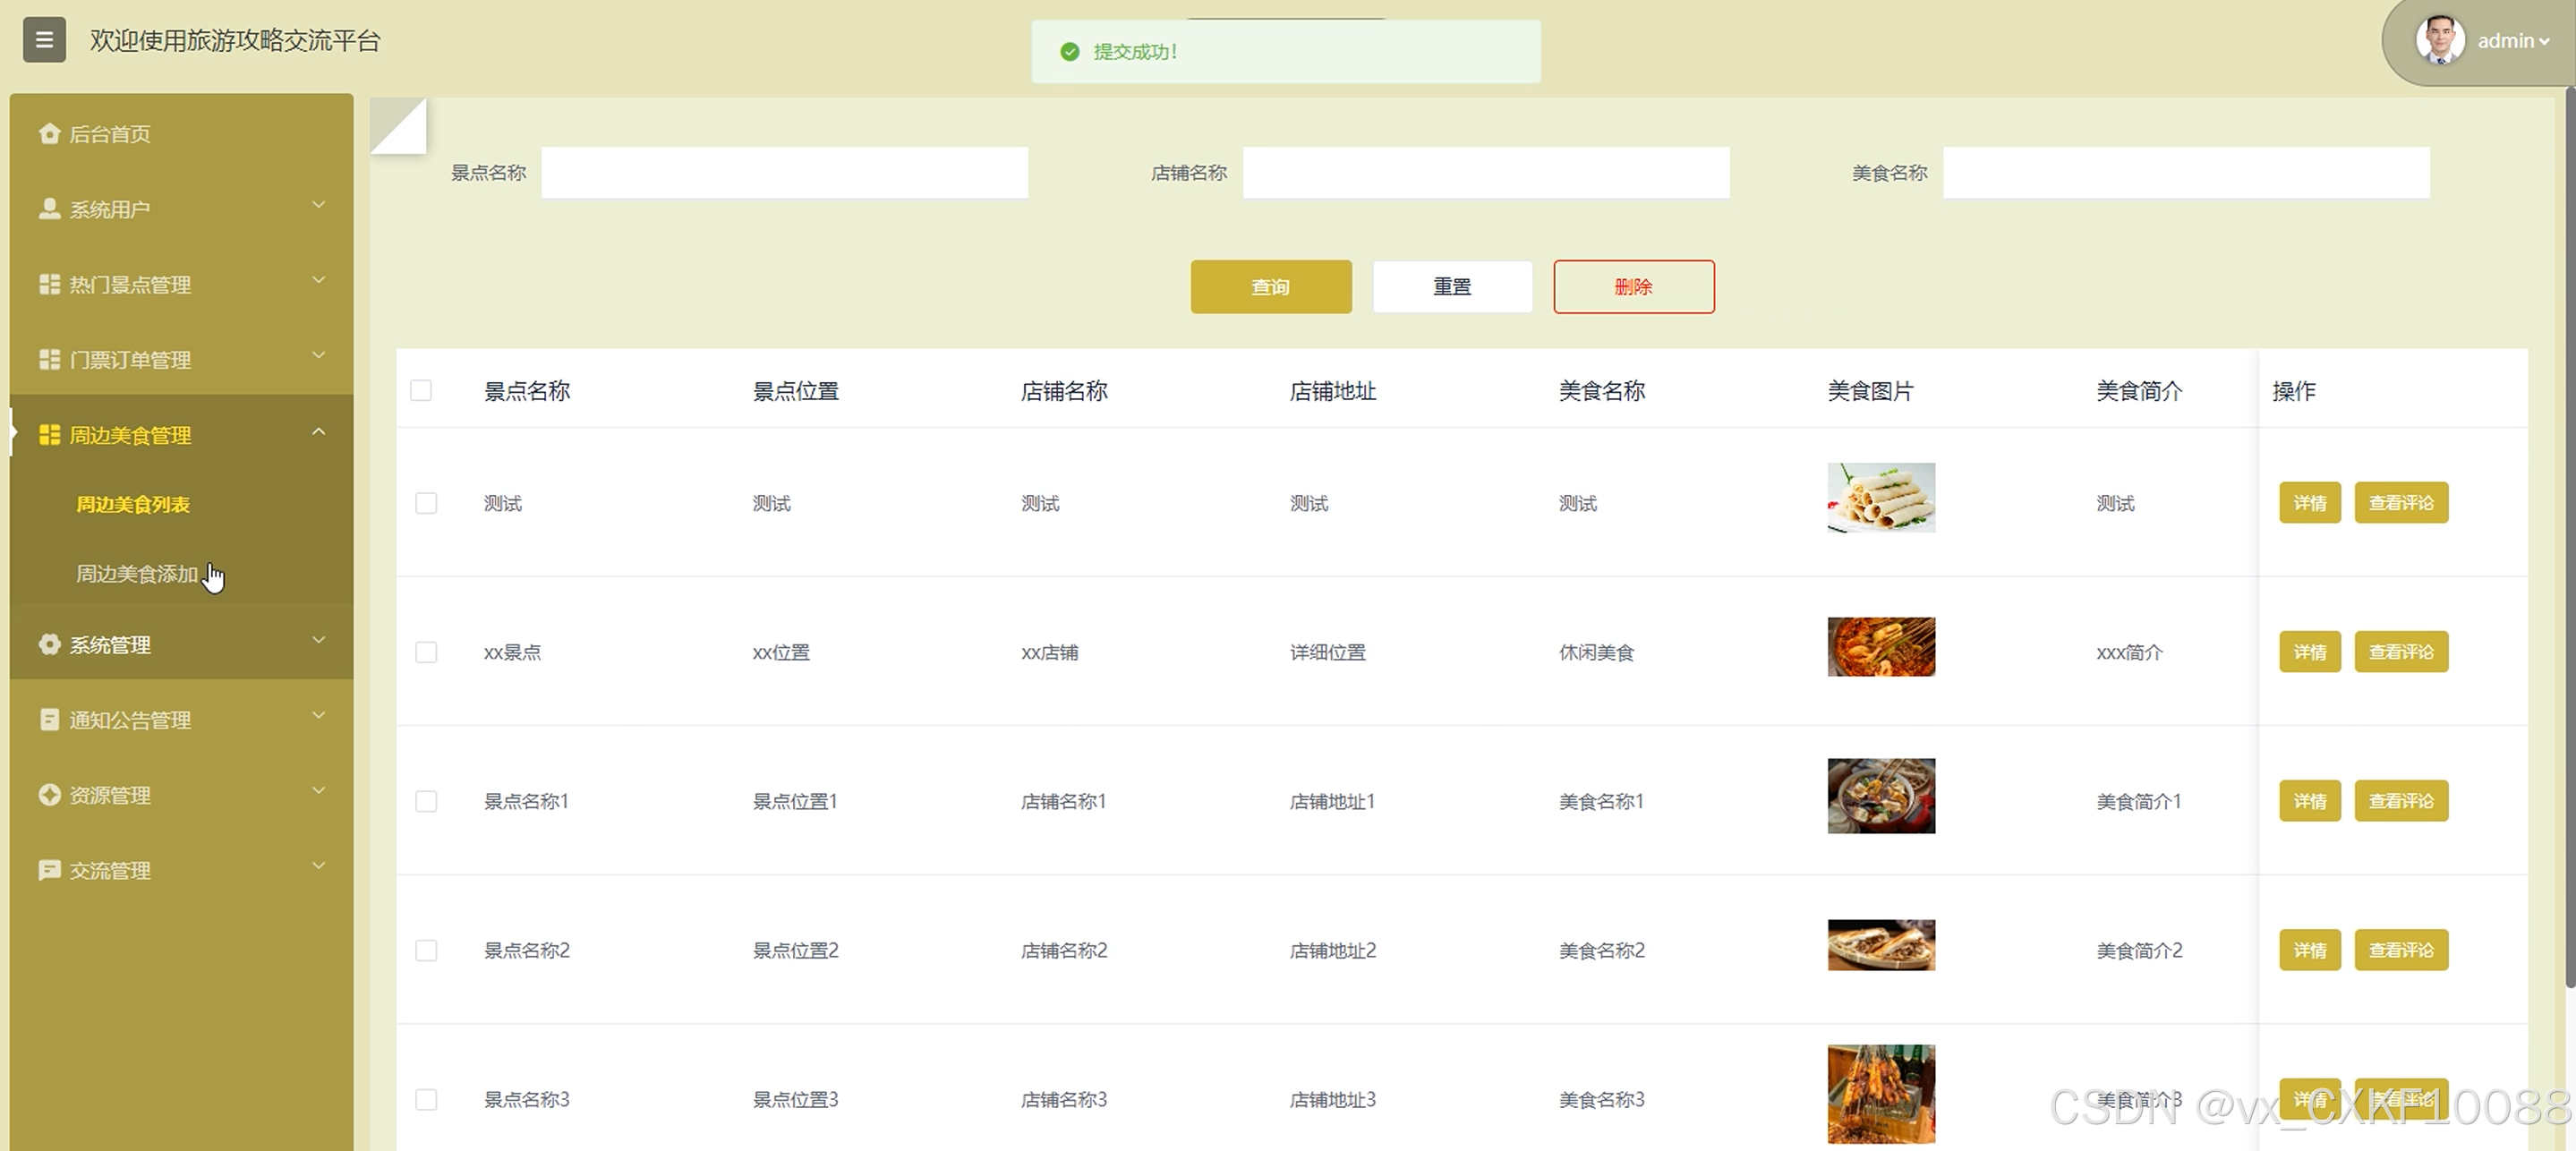Click the 系统用户 person icon
Viewport: 2576px width, 1151px height.
click(x=49, y=208)
